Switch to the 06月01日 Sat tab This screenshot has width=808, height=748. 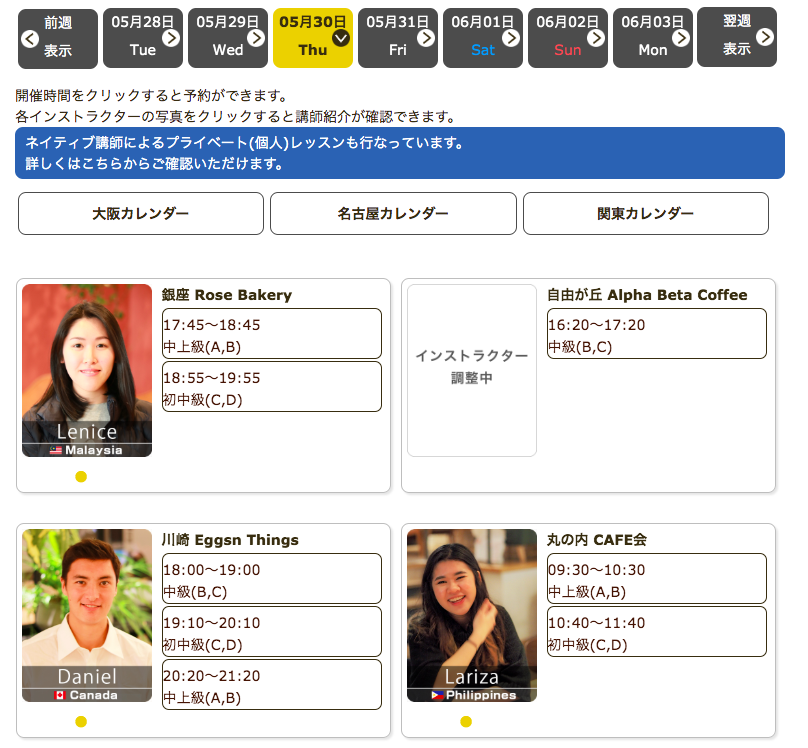pyautogui.click(x=482, y=38)
